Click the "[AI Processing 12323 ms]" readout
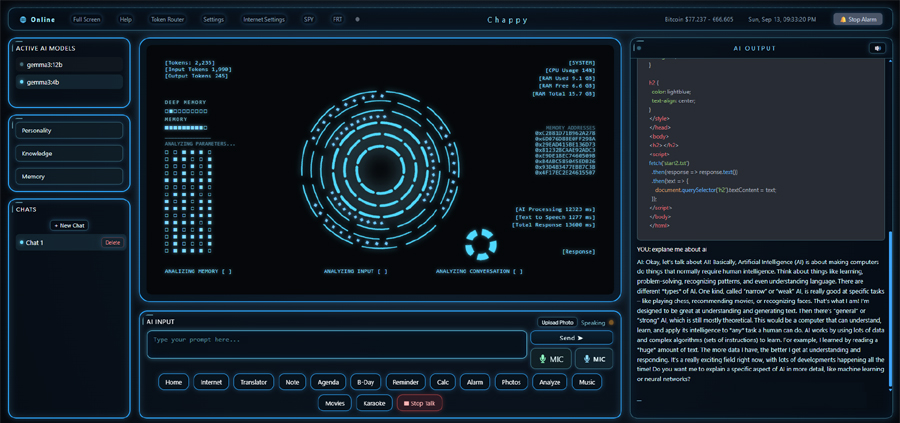The image size is (900, 423). tap(556, 210)
